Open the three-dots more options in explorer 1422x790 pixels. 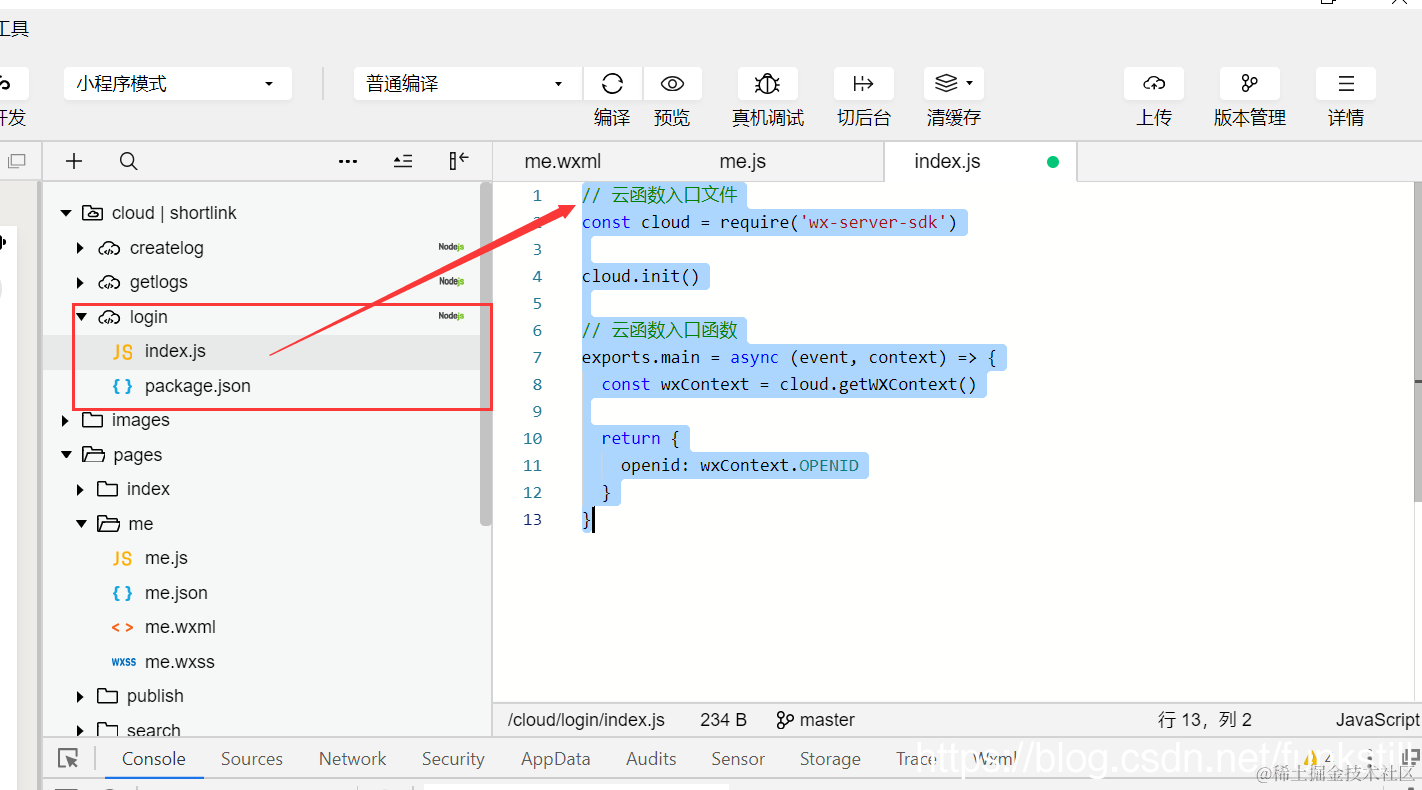click(x=347, y=161)
